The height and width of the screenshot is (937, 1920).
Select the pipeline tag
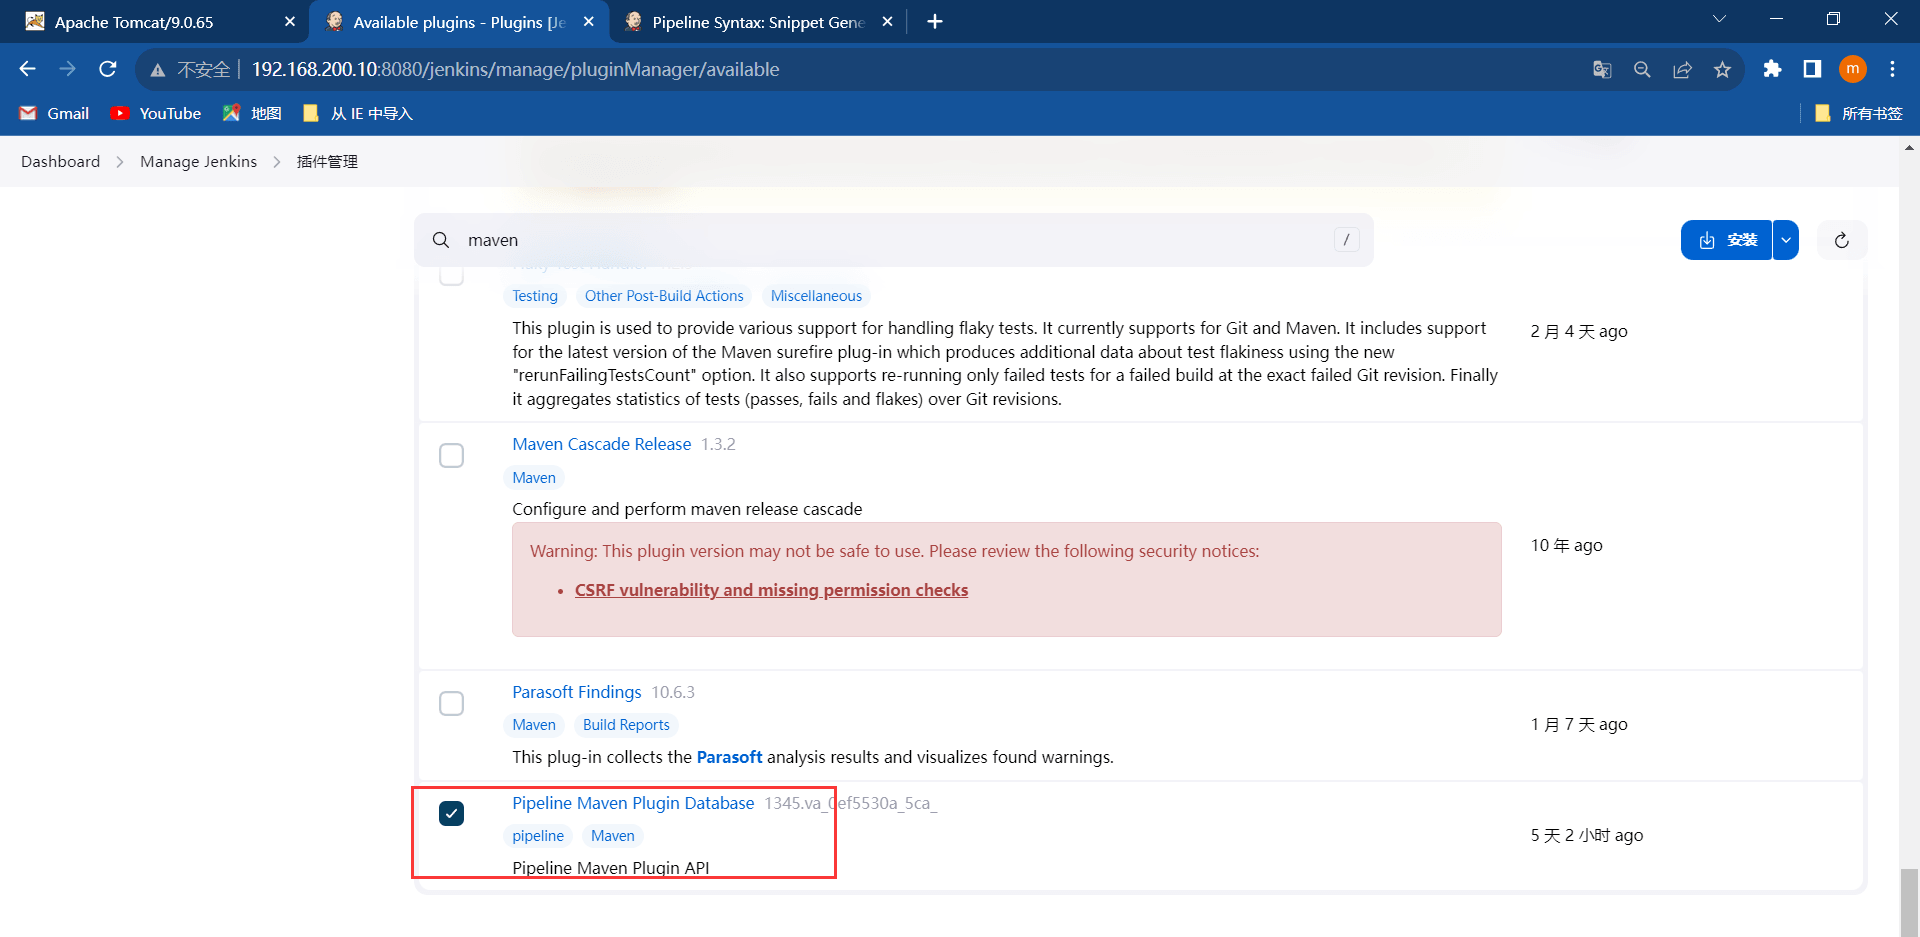click(x=538, y=836)
